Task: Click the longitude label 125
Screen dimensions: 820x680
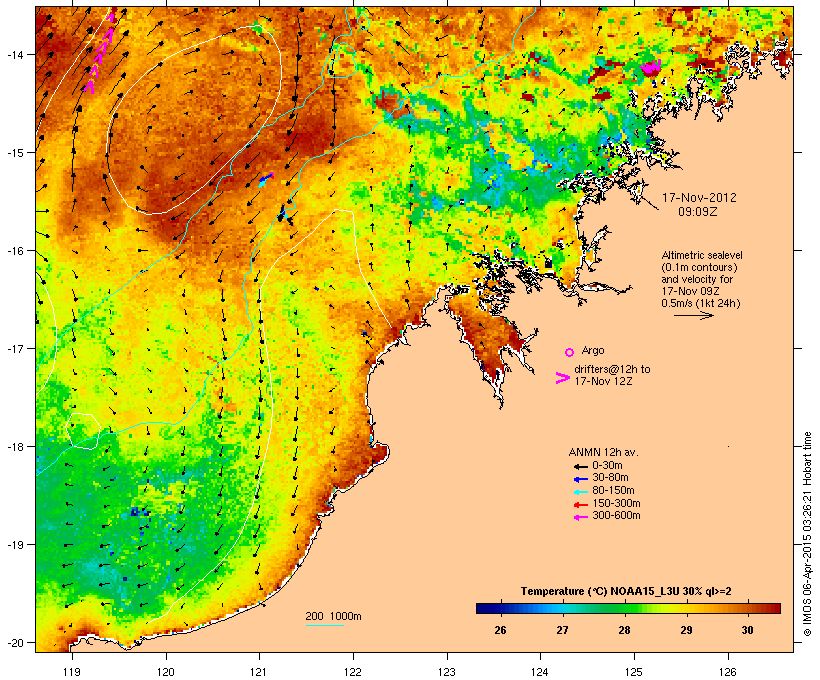Action: click(x=634, y=672)
